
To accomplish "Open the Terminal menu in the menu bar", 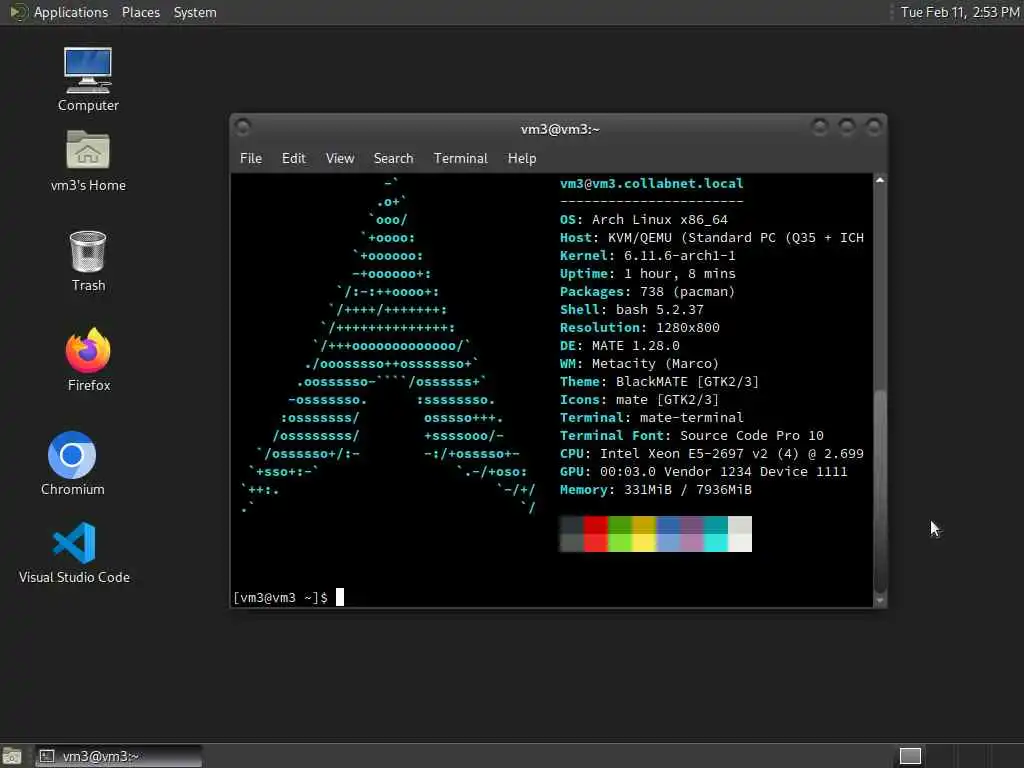I will point(460,158).
